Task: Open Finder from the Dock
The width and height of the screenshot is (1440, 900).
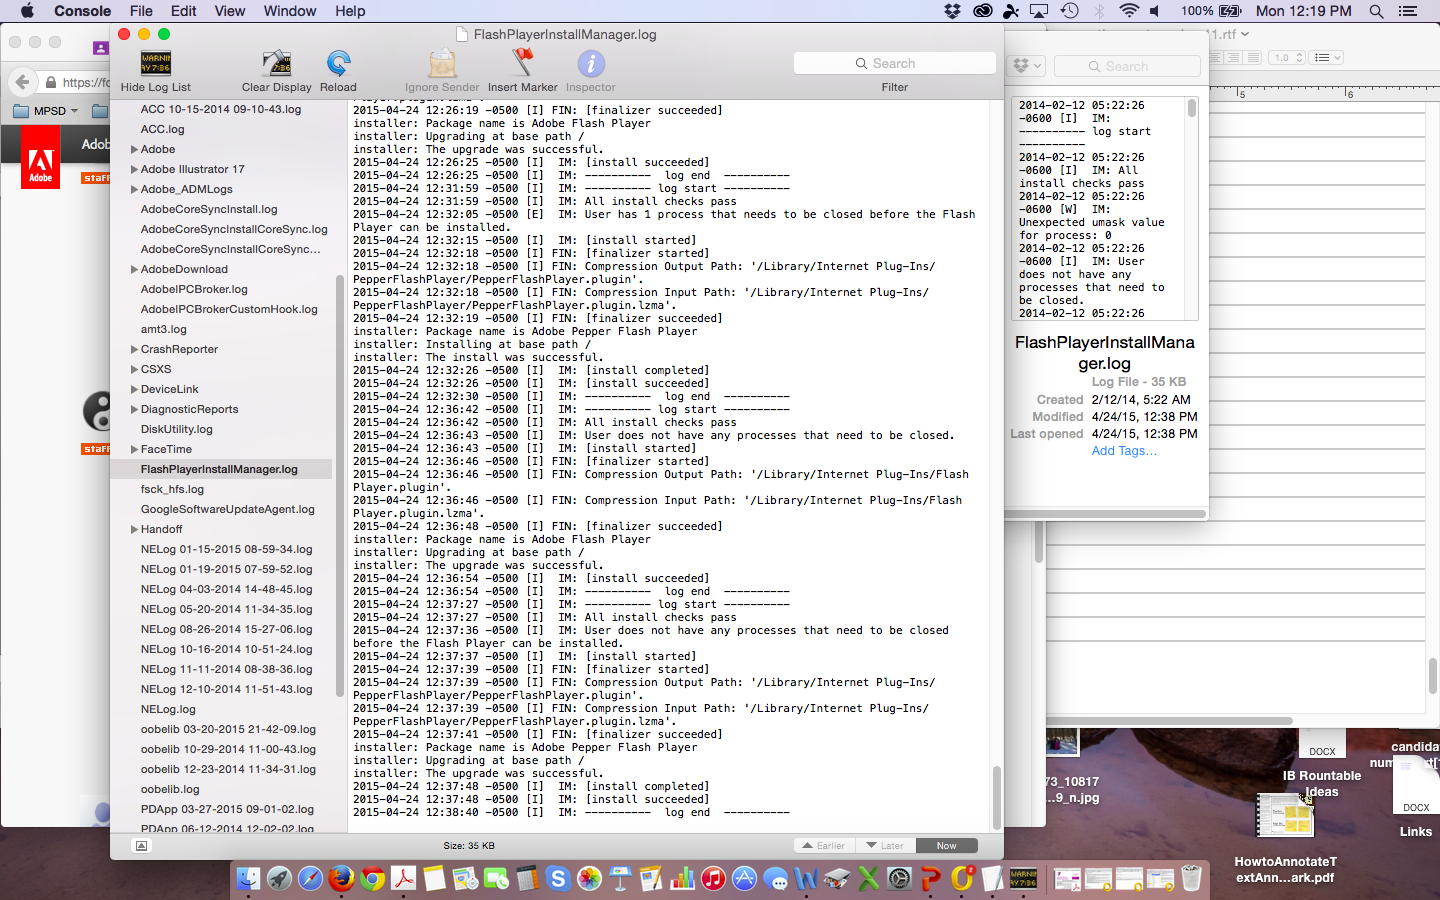Action: 248,878
